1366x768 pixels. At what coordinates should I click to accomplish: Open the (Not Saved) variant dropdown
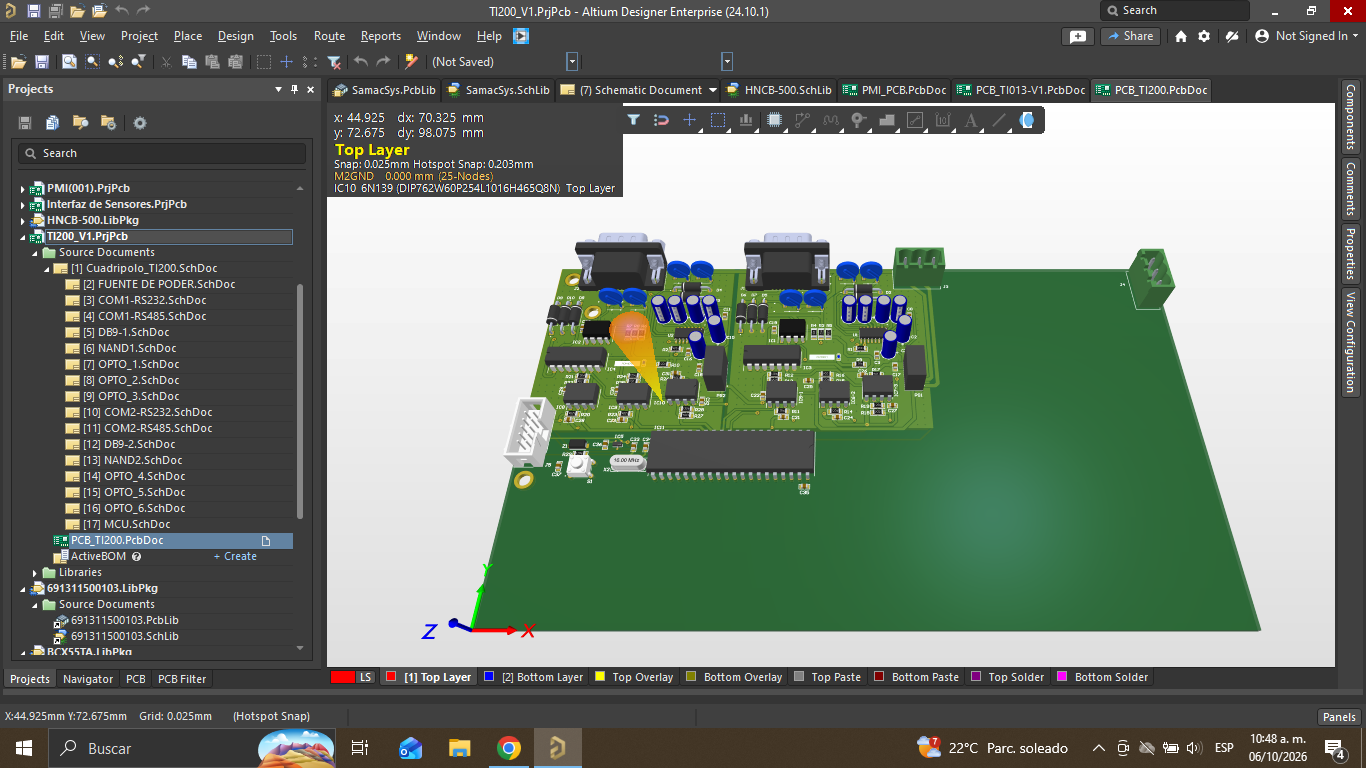pyautogui.click(x=572, y=62)
